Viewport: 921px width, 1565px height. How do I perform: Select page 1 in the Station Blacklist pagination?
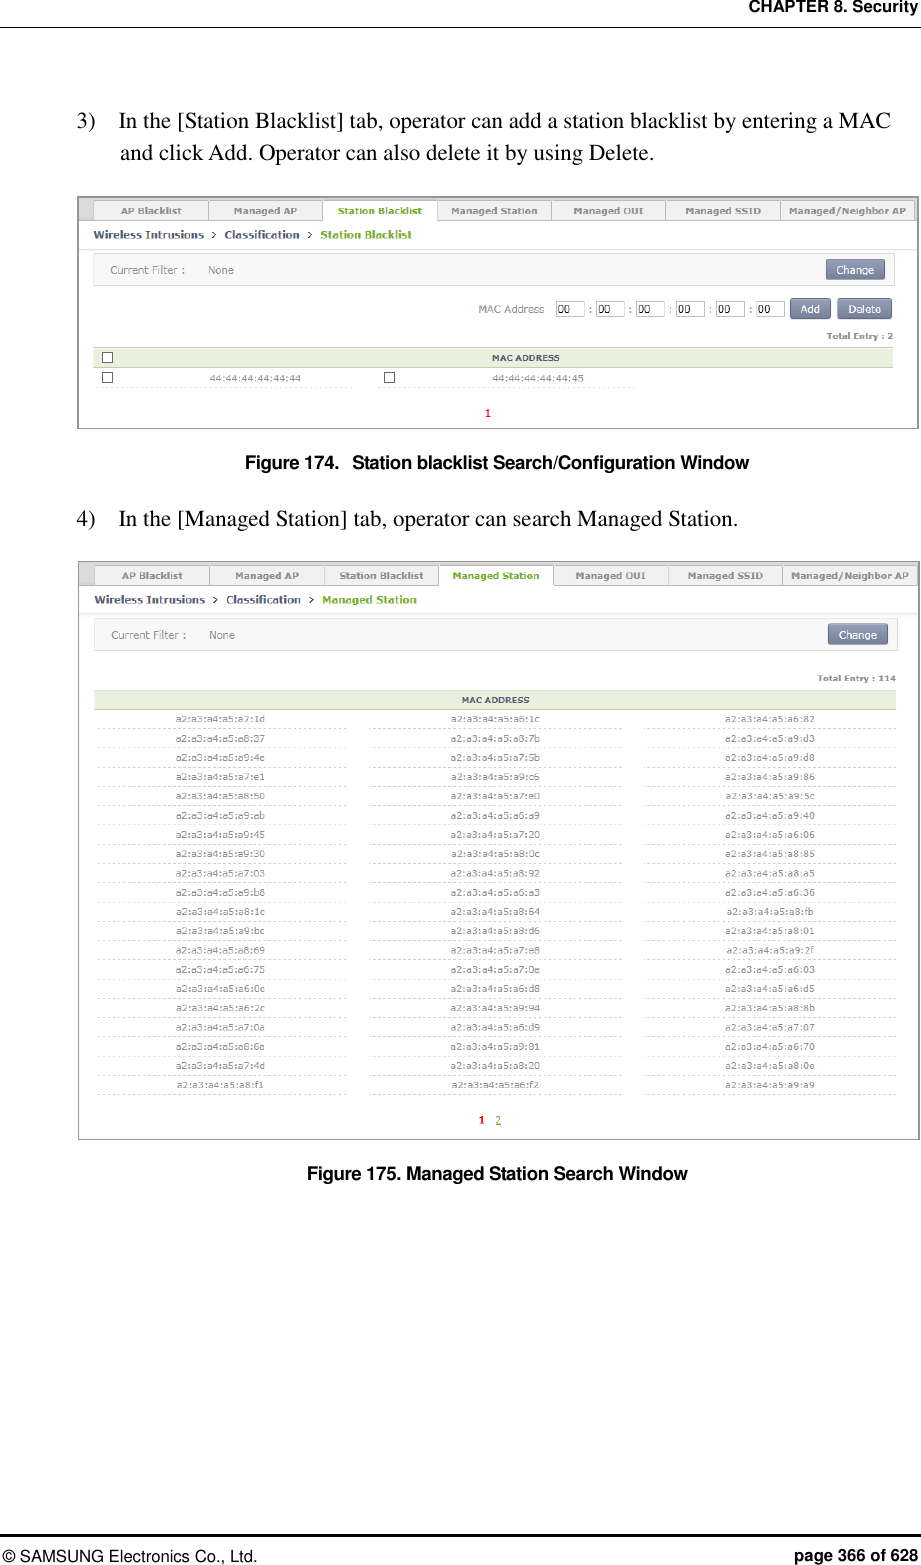pos(487,412)
